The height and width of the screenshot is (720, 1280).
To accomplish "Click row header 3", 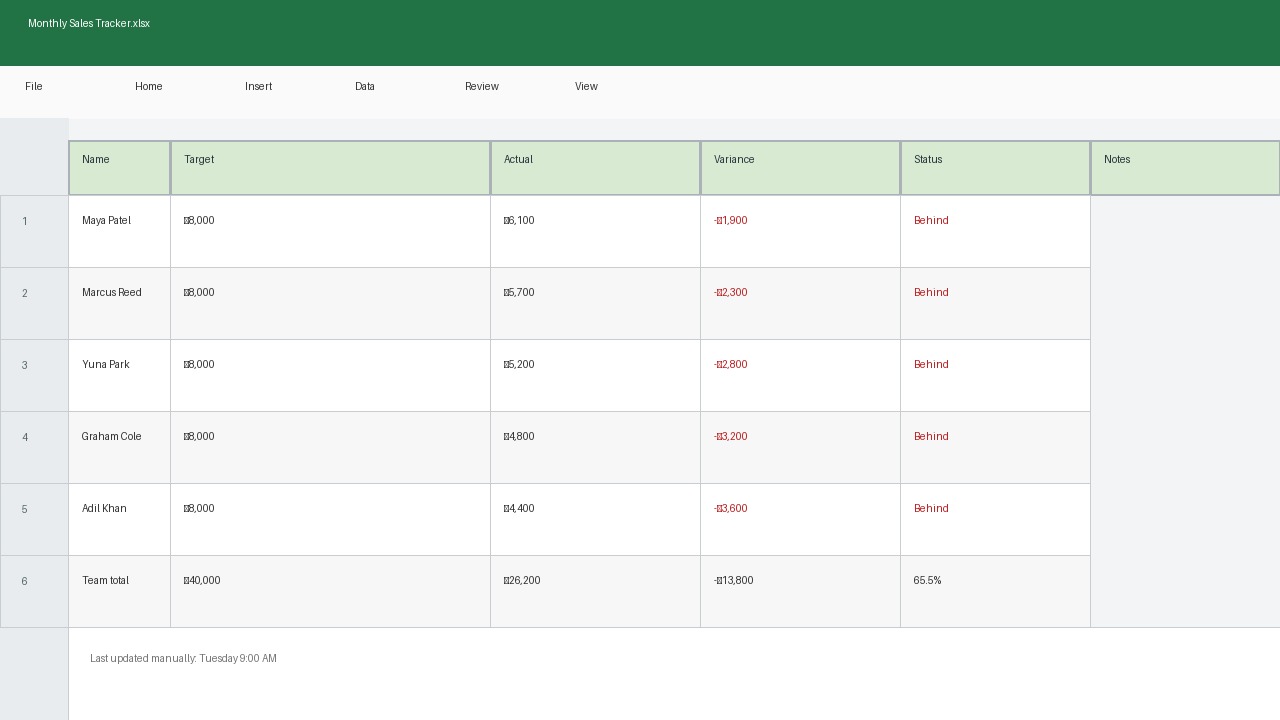I will [x=34, y=376].
